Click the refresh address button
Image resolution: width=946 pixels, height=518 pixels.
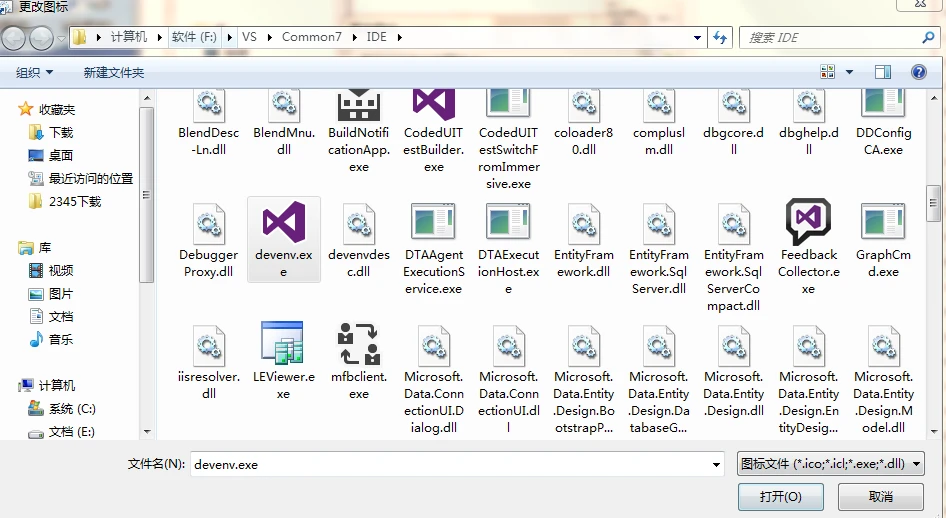click(720, 37)
